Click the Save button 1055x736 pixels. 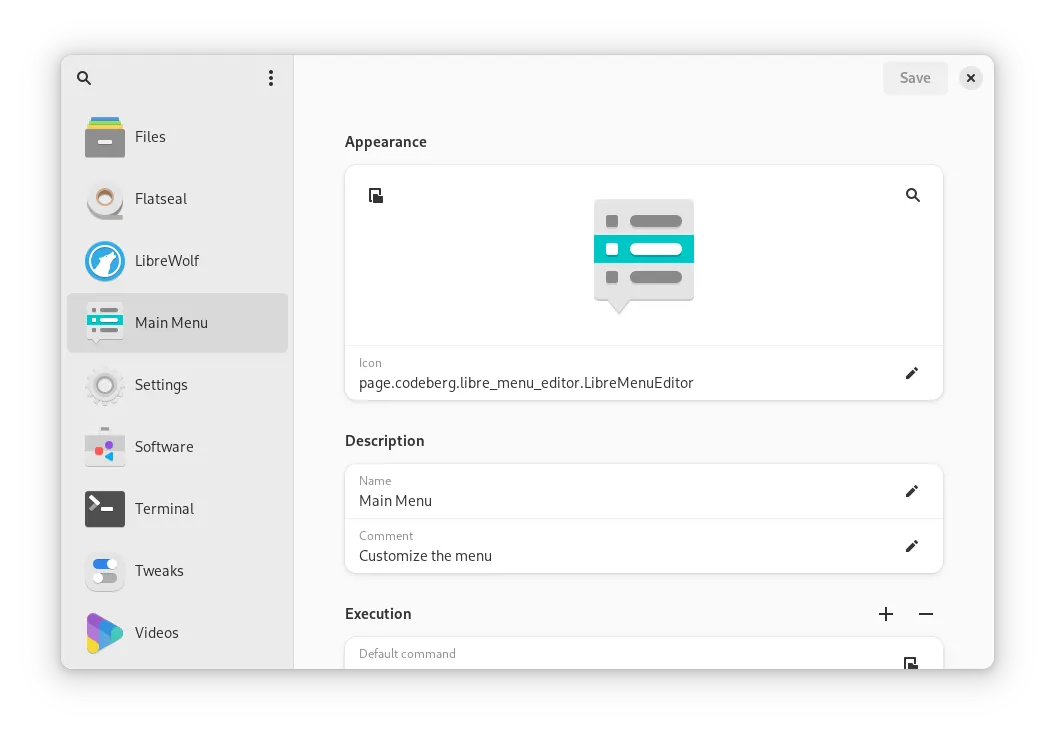click(915, 78)
